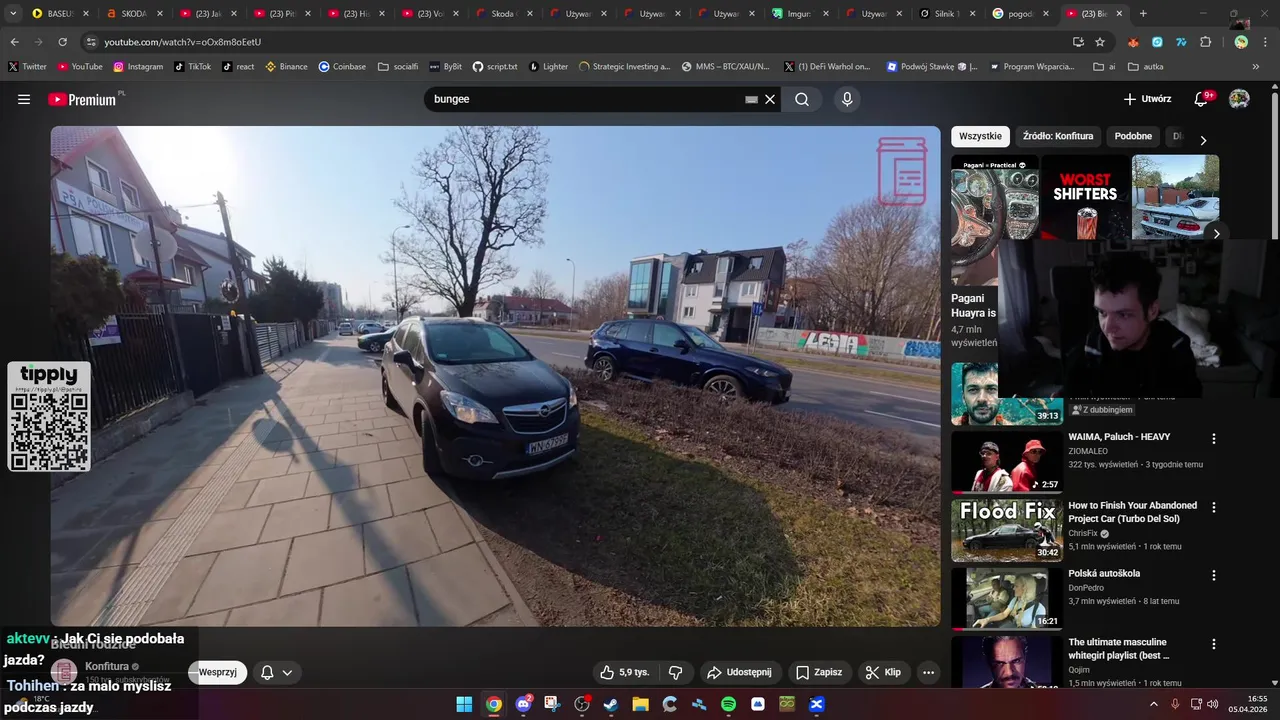Click the Utwórz create button

click(x=1147, y=99)
